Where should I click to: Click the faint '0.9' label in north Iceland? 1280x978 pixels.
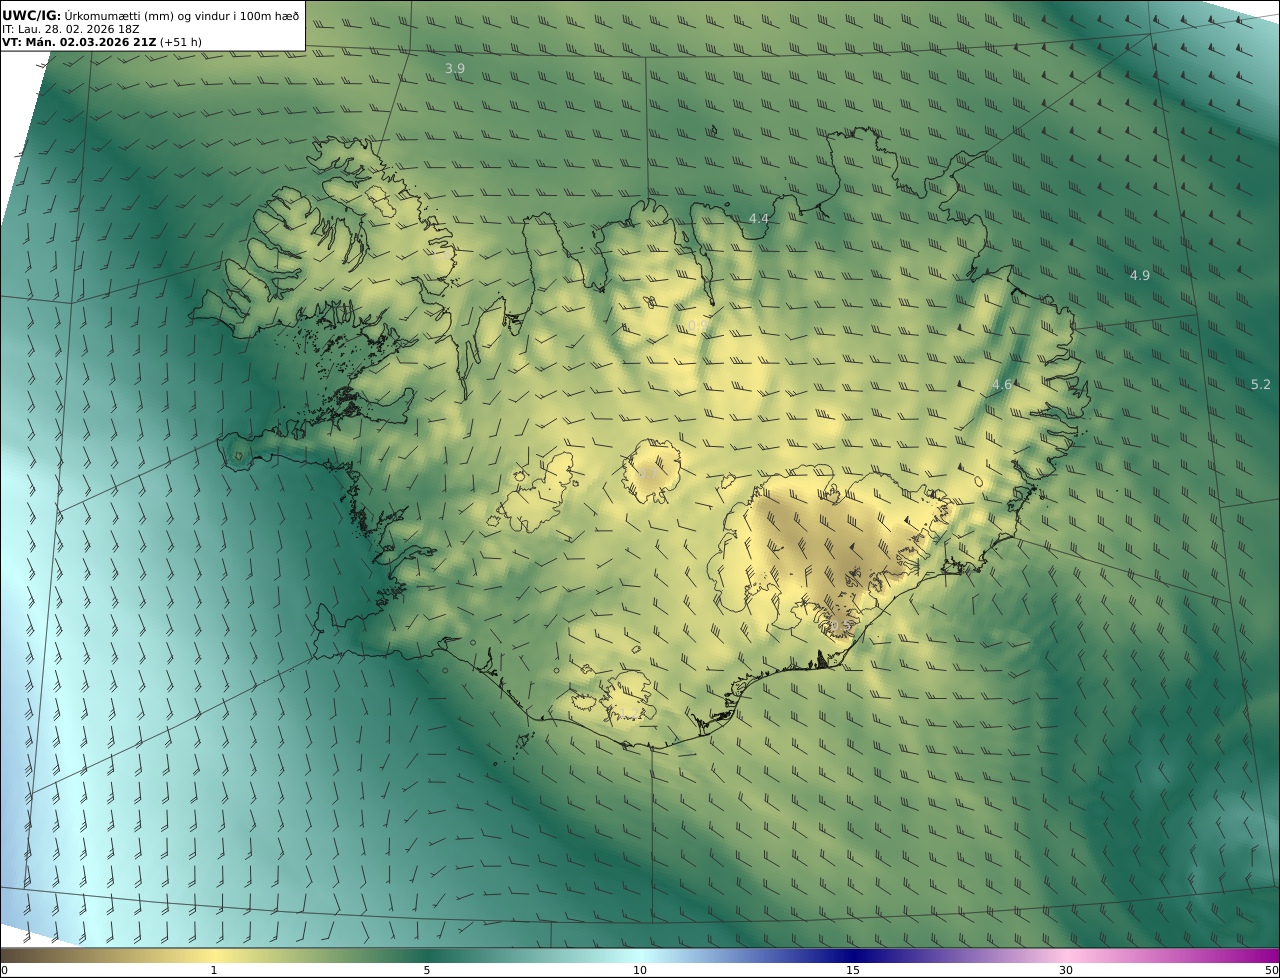pyautogui.click(x=697, y=326)
